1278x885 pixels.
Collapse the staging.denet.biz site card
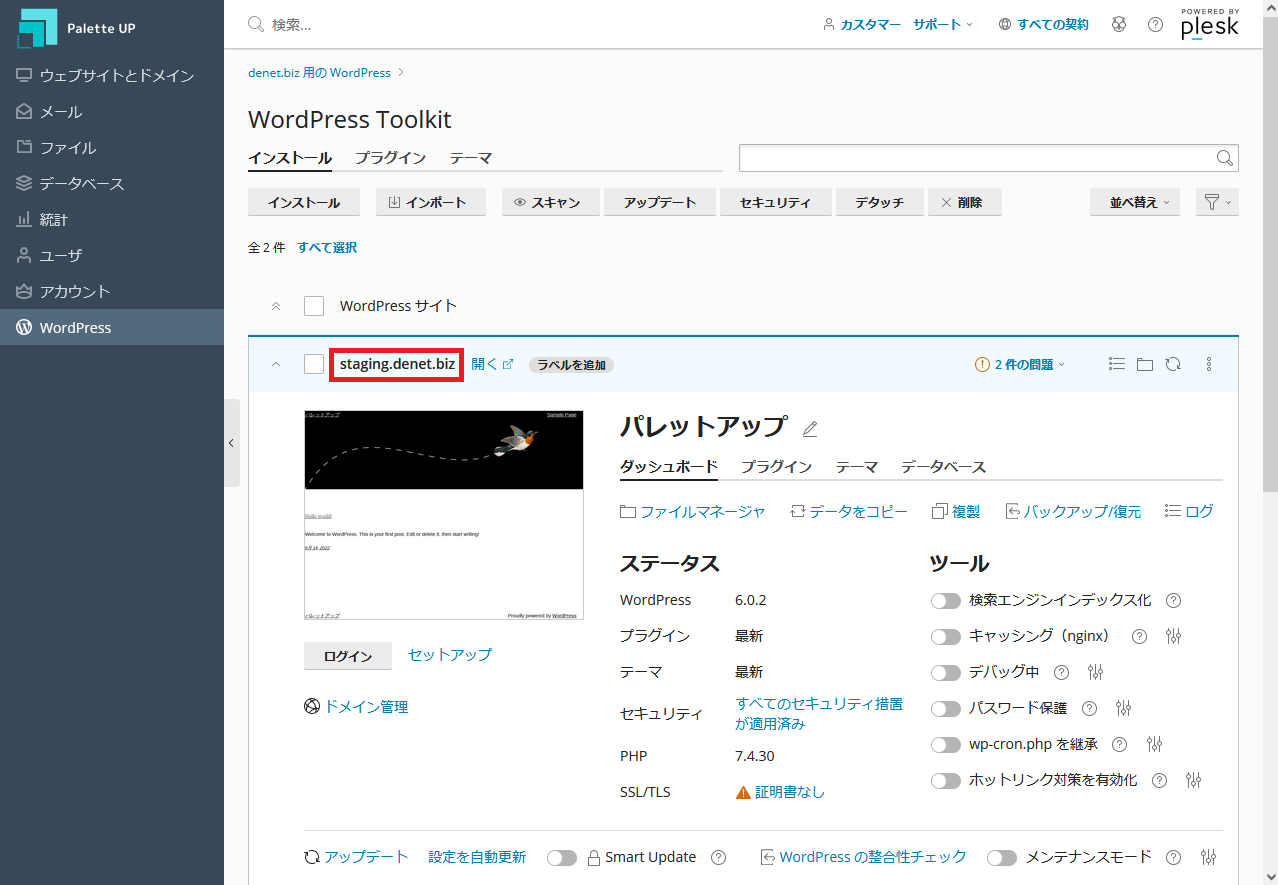coord(276,364)
